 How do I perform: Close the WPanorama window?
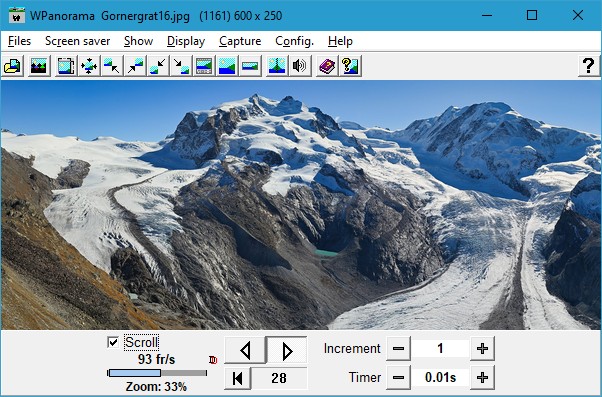tap(577, 15)
